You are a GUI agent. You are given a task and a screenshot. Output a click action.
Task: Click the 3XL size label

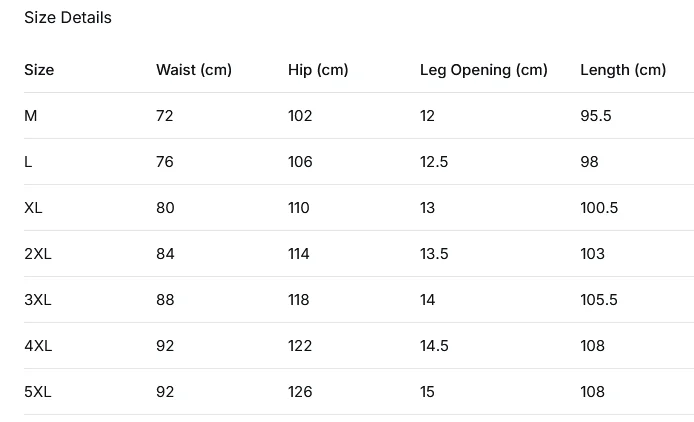[38, 300]
